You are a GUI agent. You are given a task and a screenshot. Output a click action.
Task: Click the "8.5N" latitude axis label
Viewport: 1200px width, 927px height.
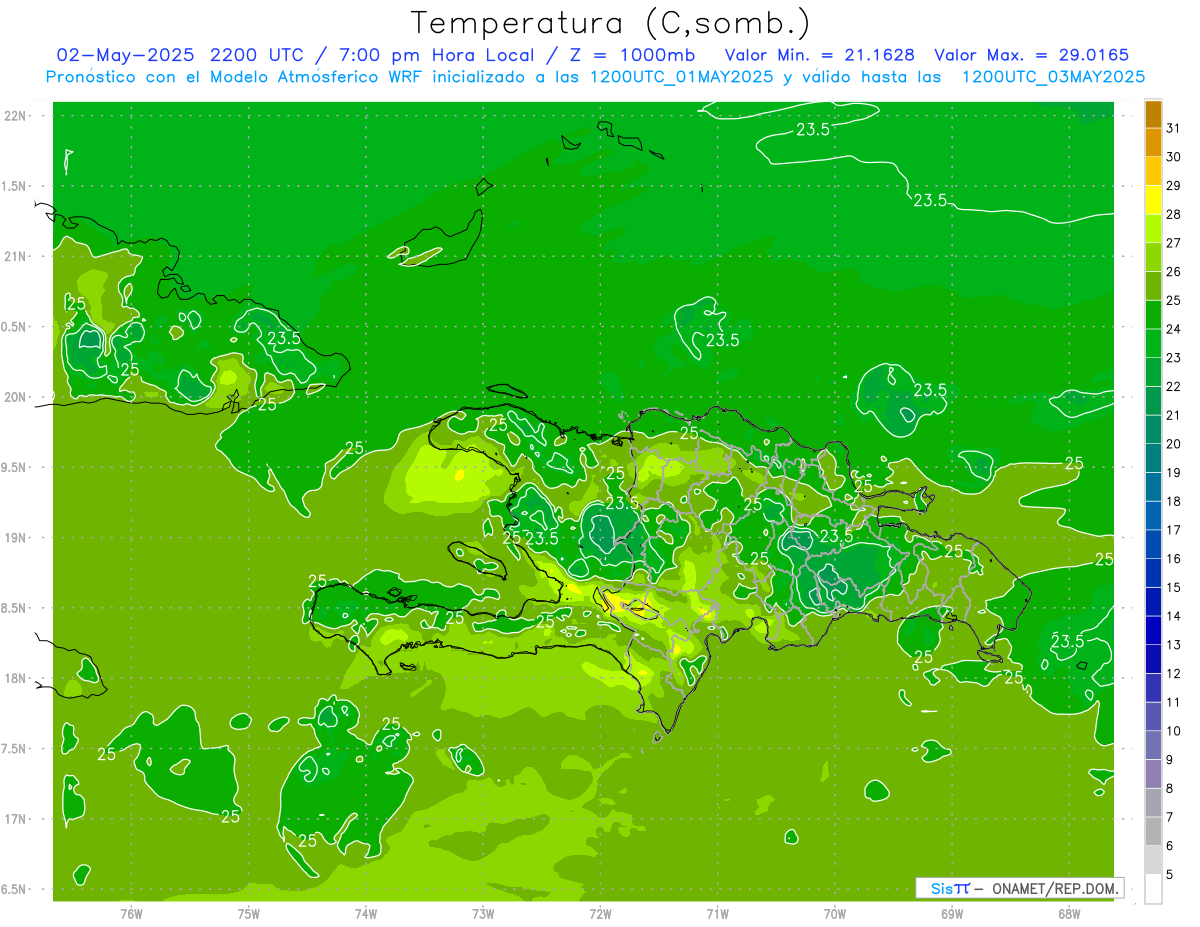[x=15, y=608]
